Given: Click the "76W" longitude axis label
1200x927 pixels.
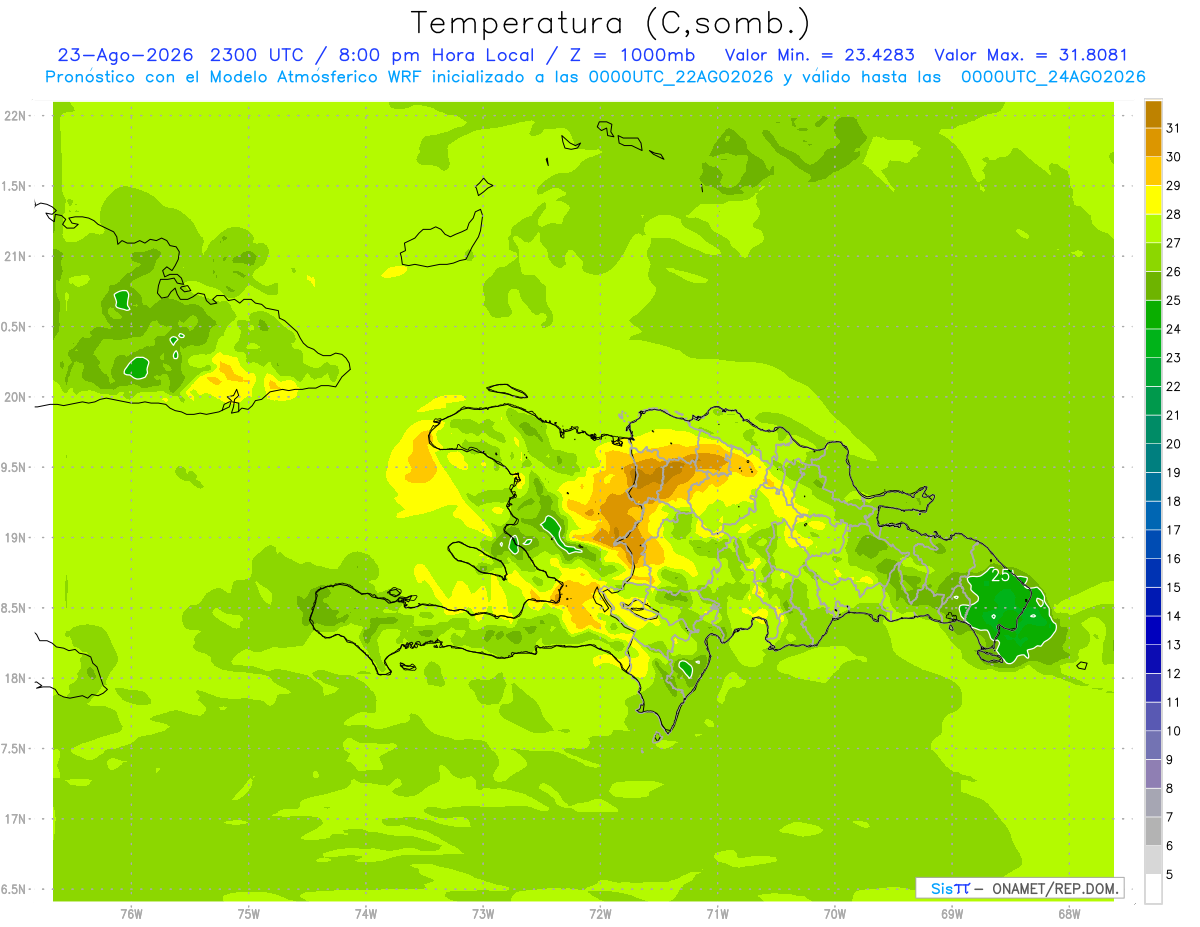Looking at the screenshot, I should 131,913.
